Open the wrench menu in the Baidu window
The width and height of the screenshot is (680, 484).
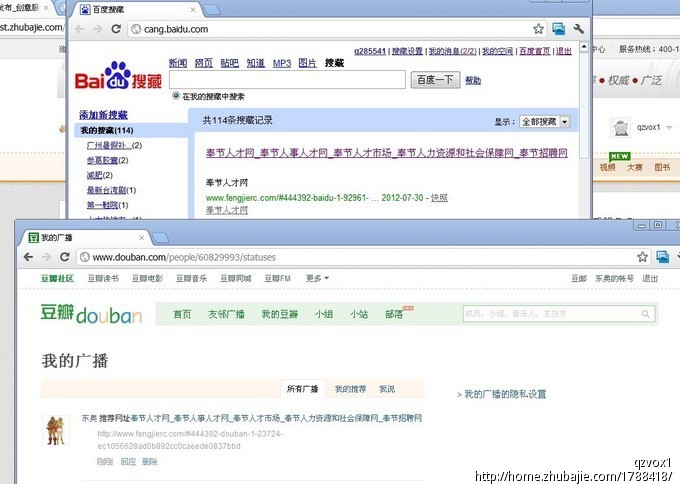point(578,29)
